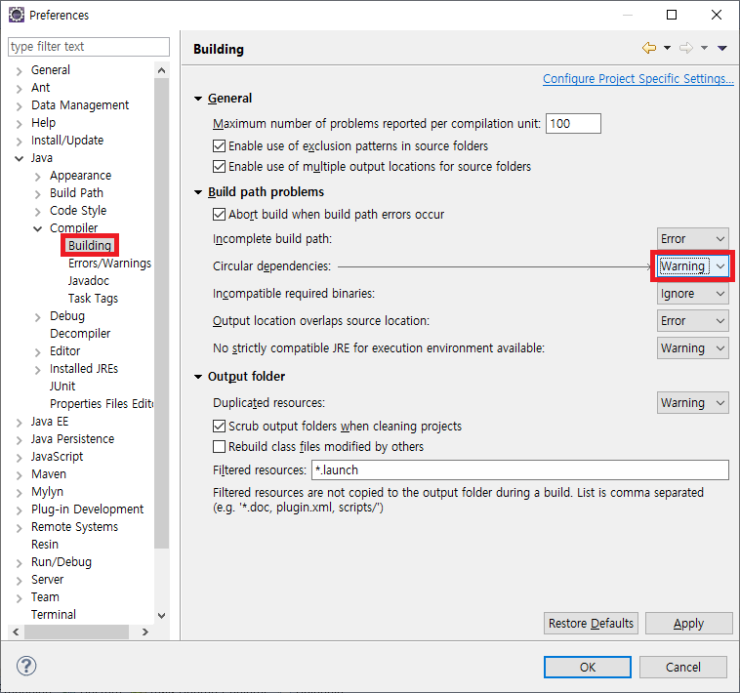Viewport: 740px width, 693px height.
Task: Open the Incomplete build path dropdown
Action: point(693,239)
